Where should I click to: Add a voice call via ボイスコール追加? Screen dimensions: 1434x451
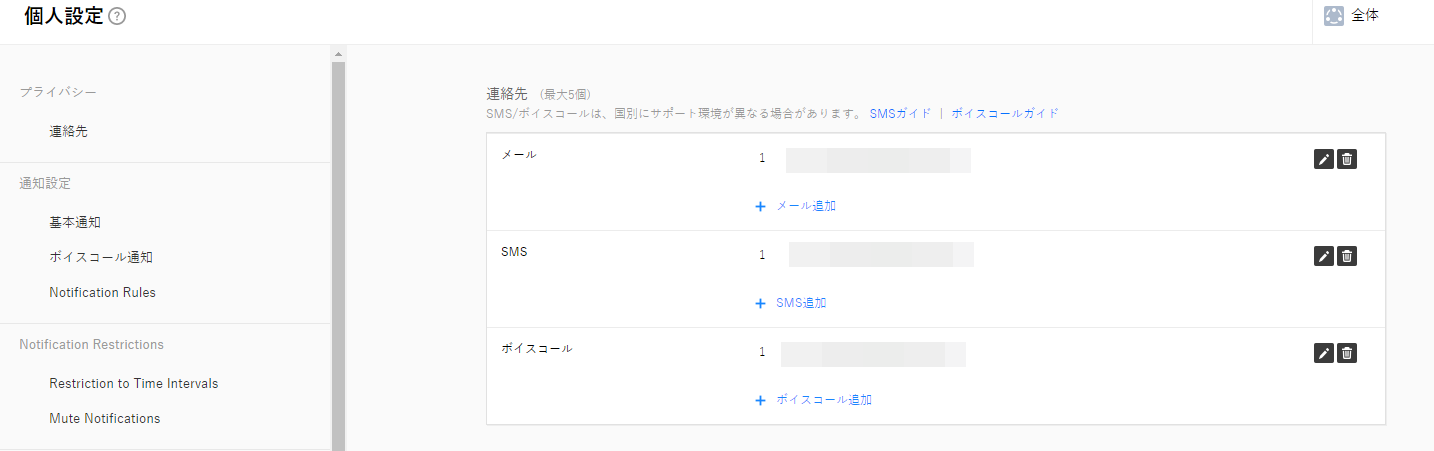(814, 400)
